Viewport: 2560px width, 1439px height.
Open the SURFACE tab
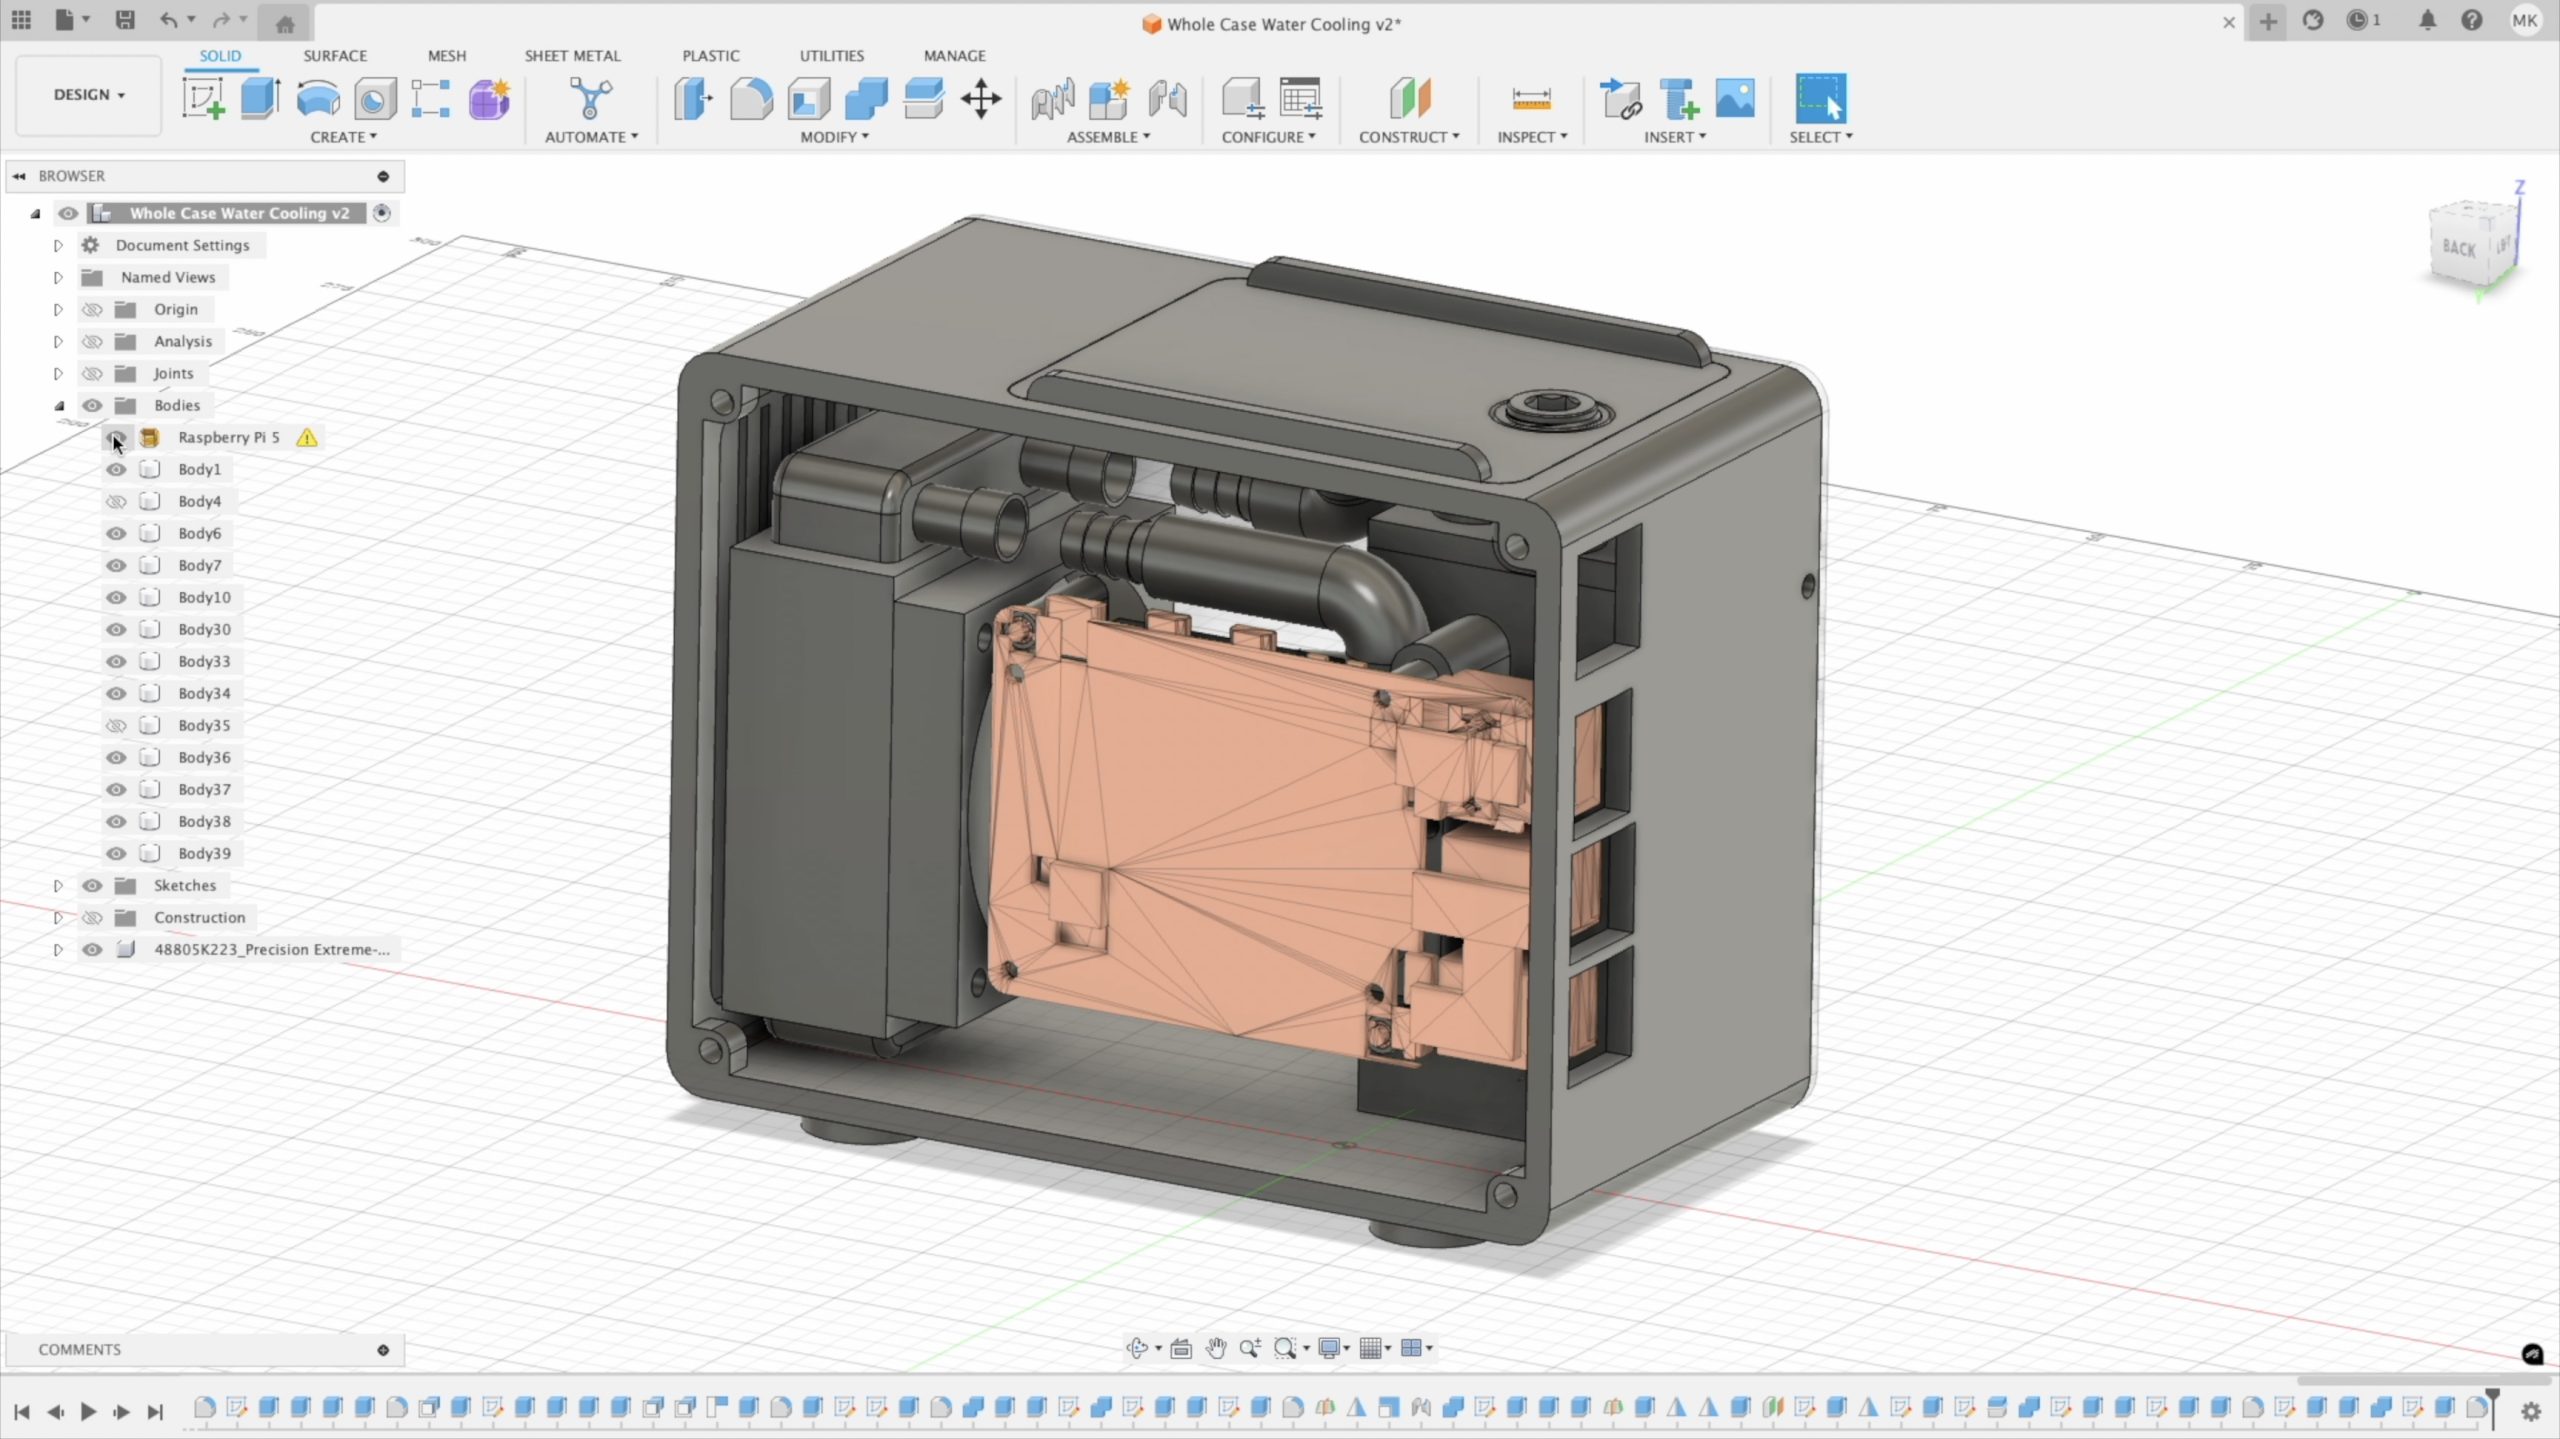(335, 55)
